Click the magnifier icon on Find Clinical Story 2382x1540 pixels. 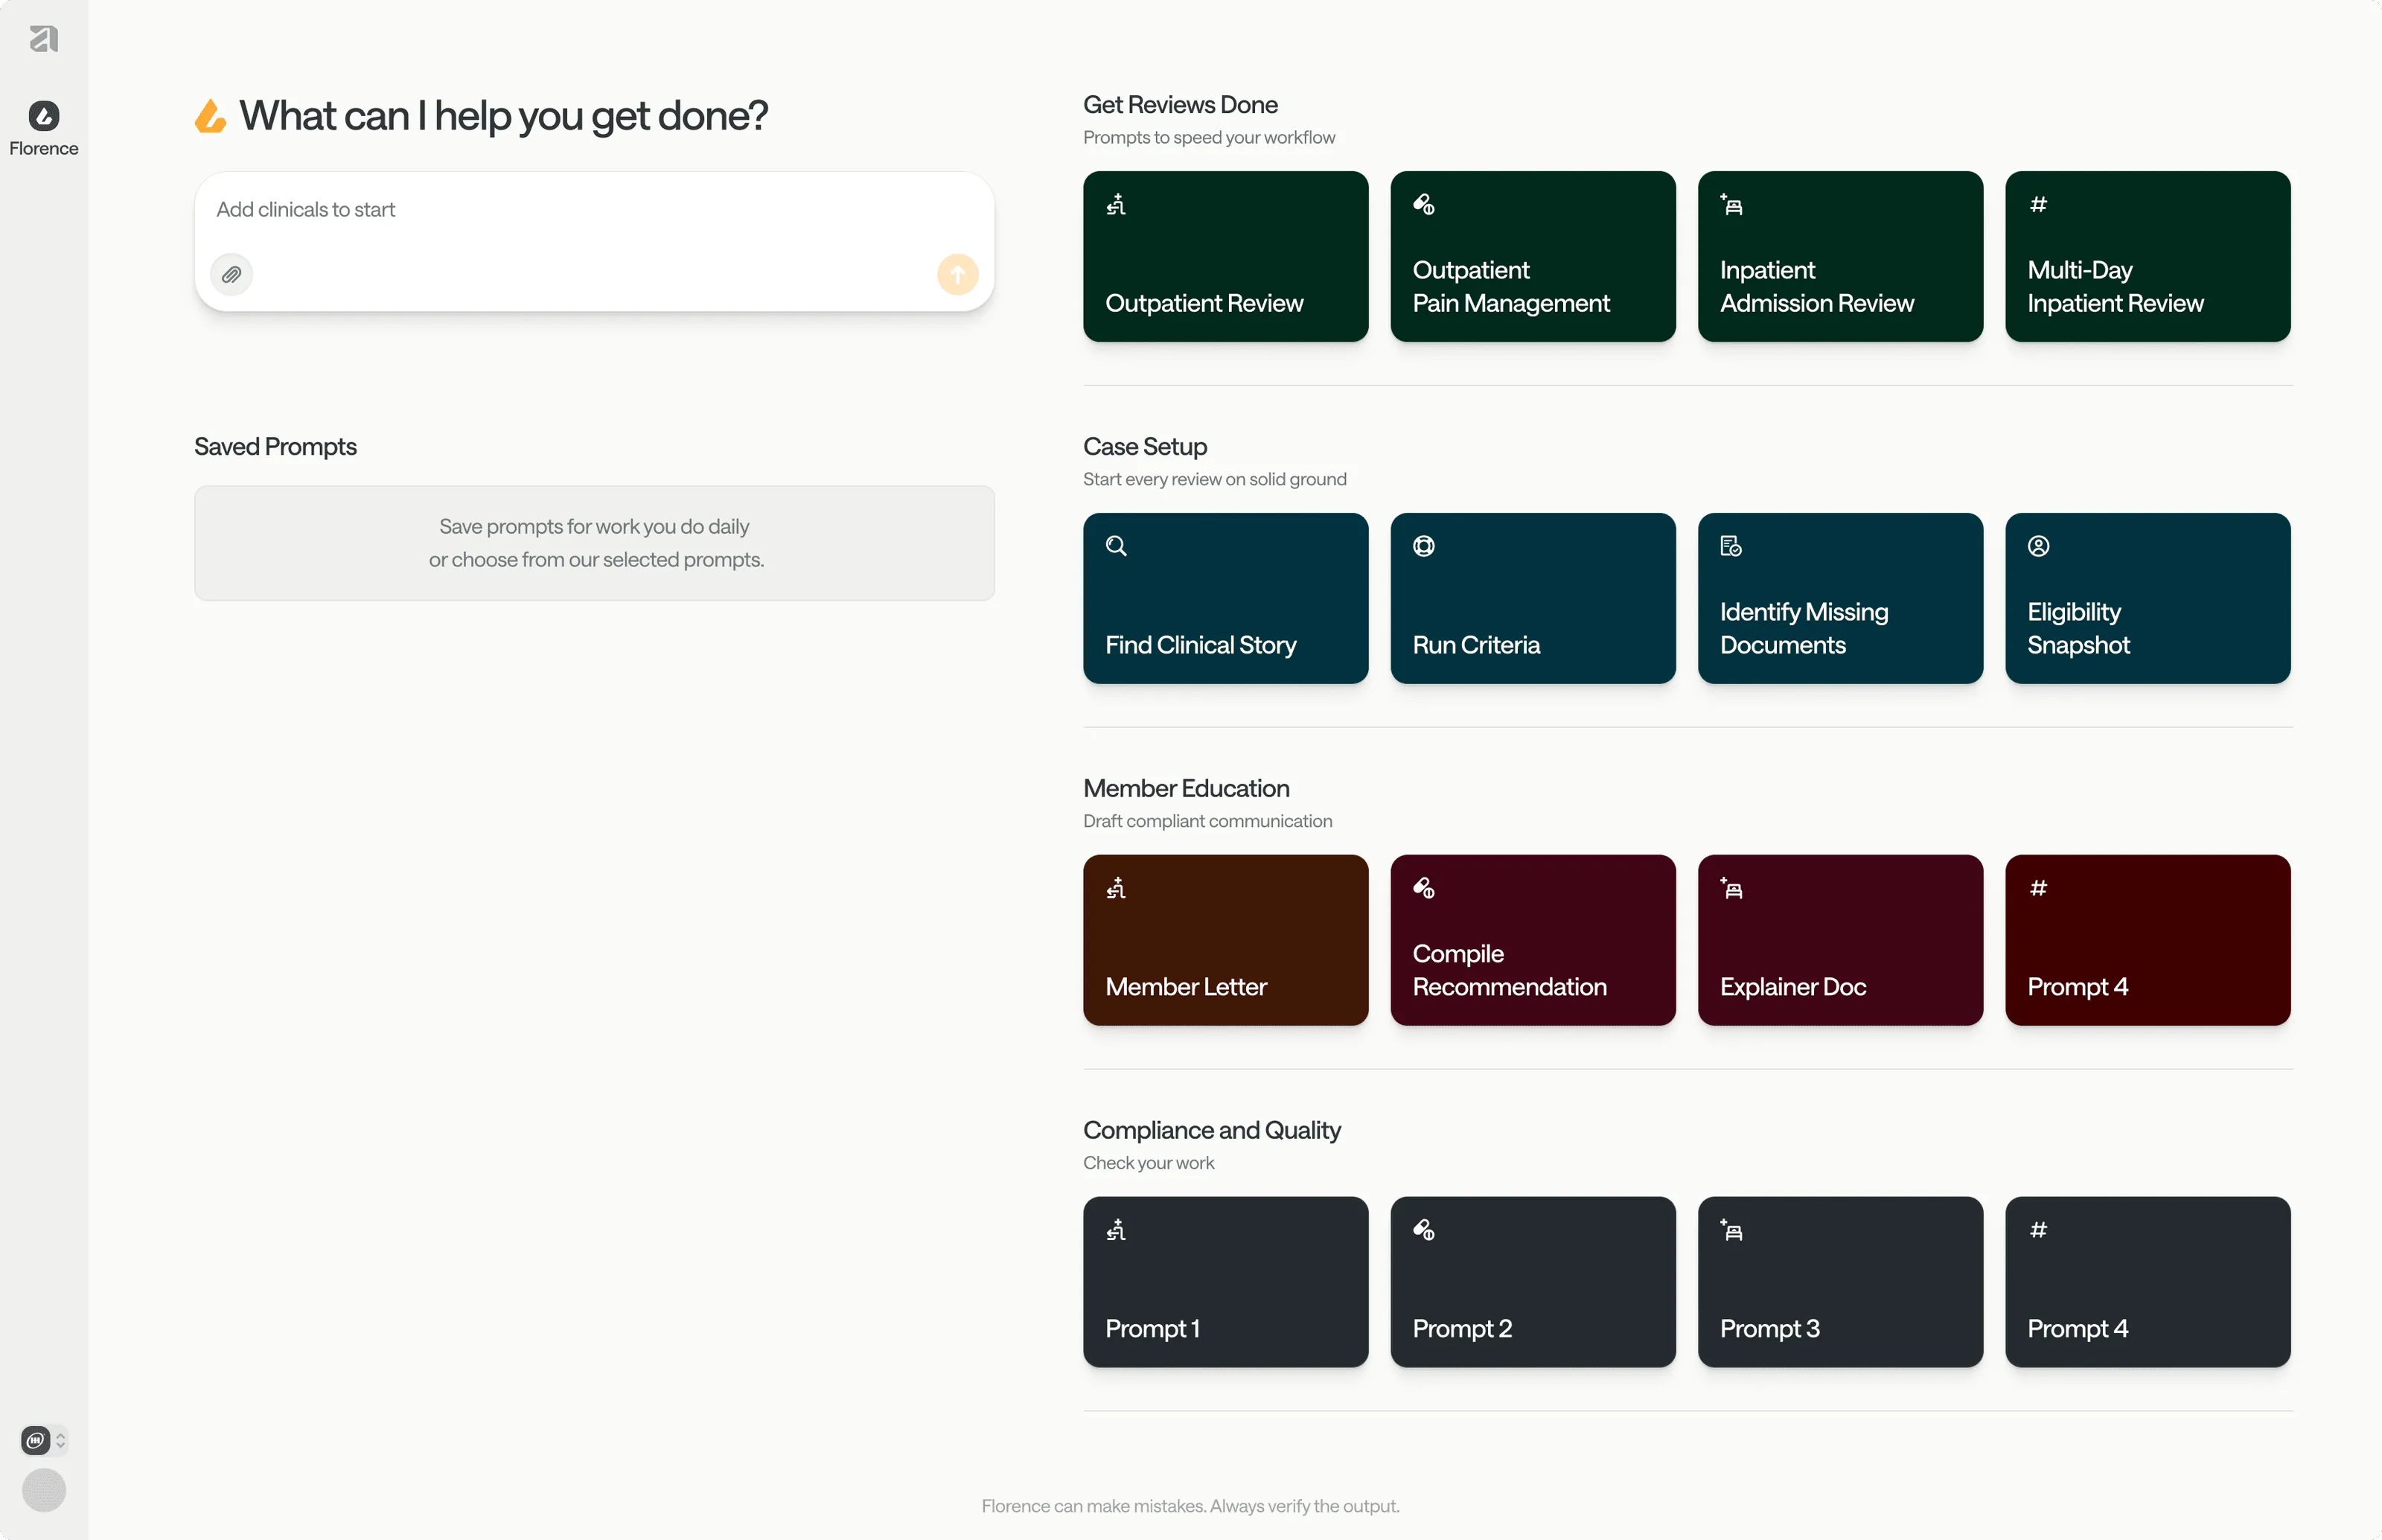1116,546
